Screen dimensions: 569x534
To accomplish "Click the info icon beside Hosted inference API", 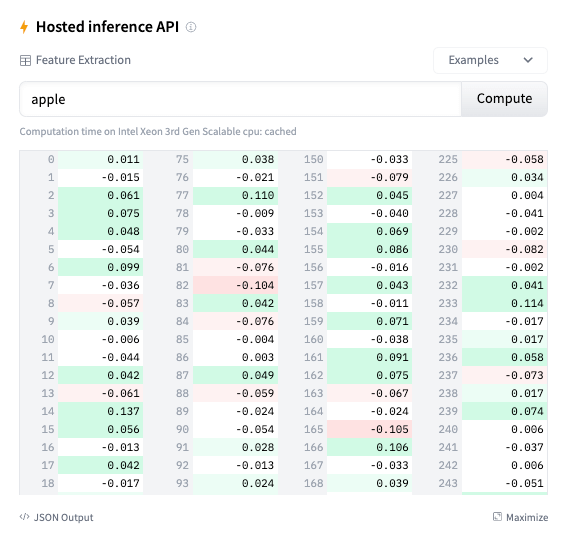I will coord(191,27).
